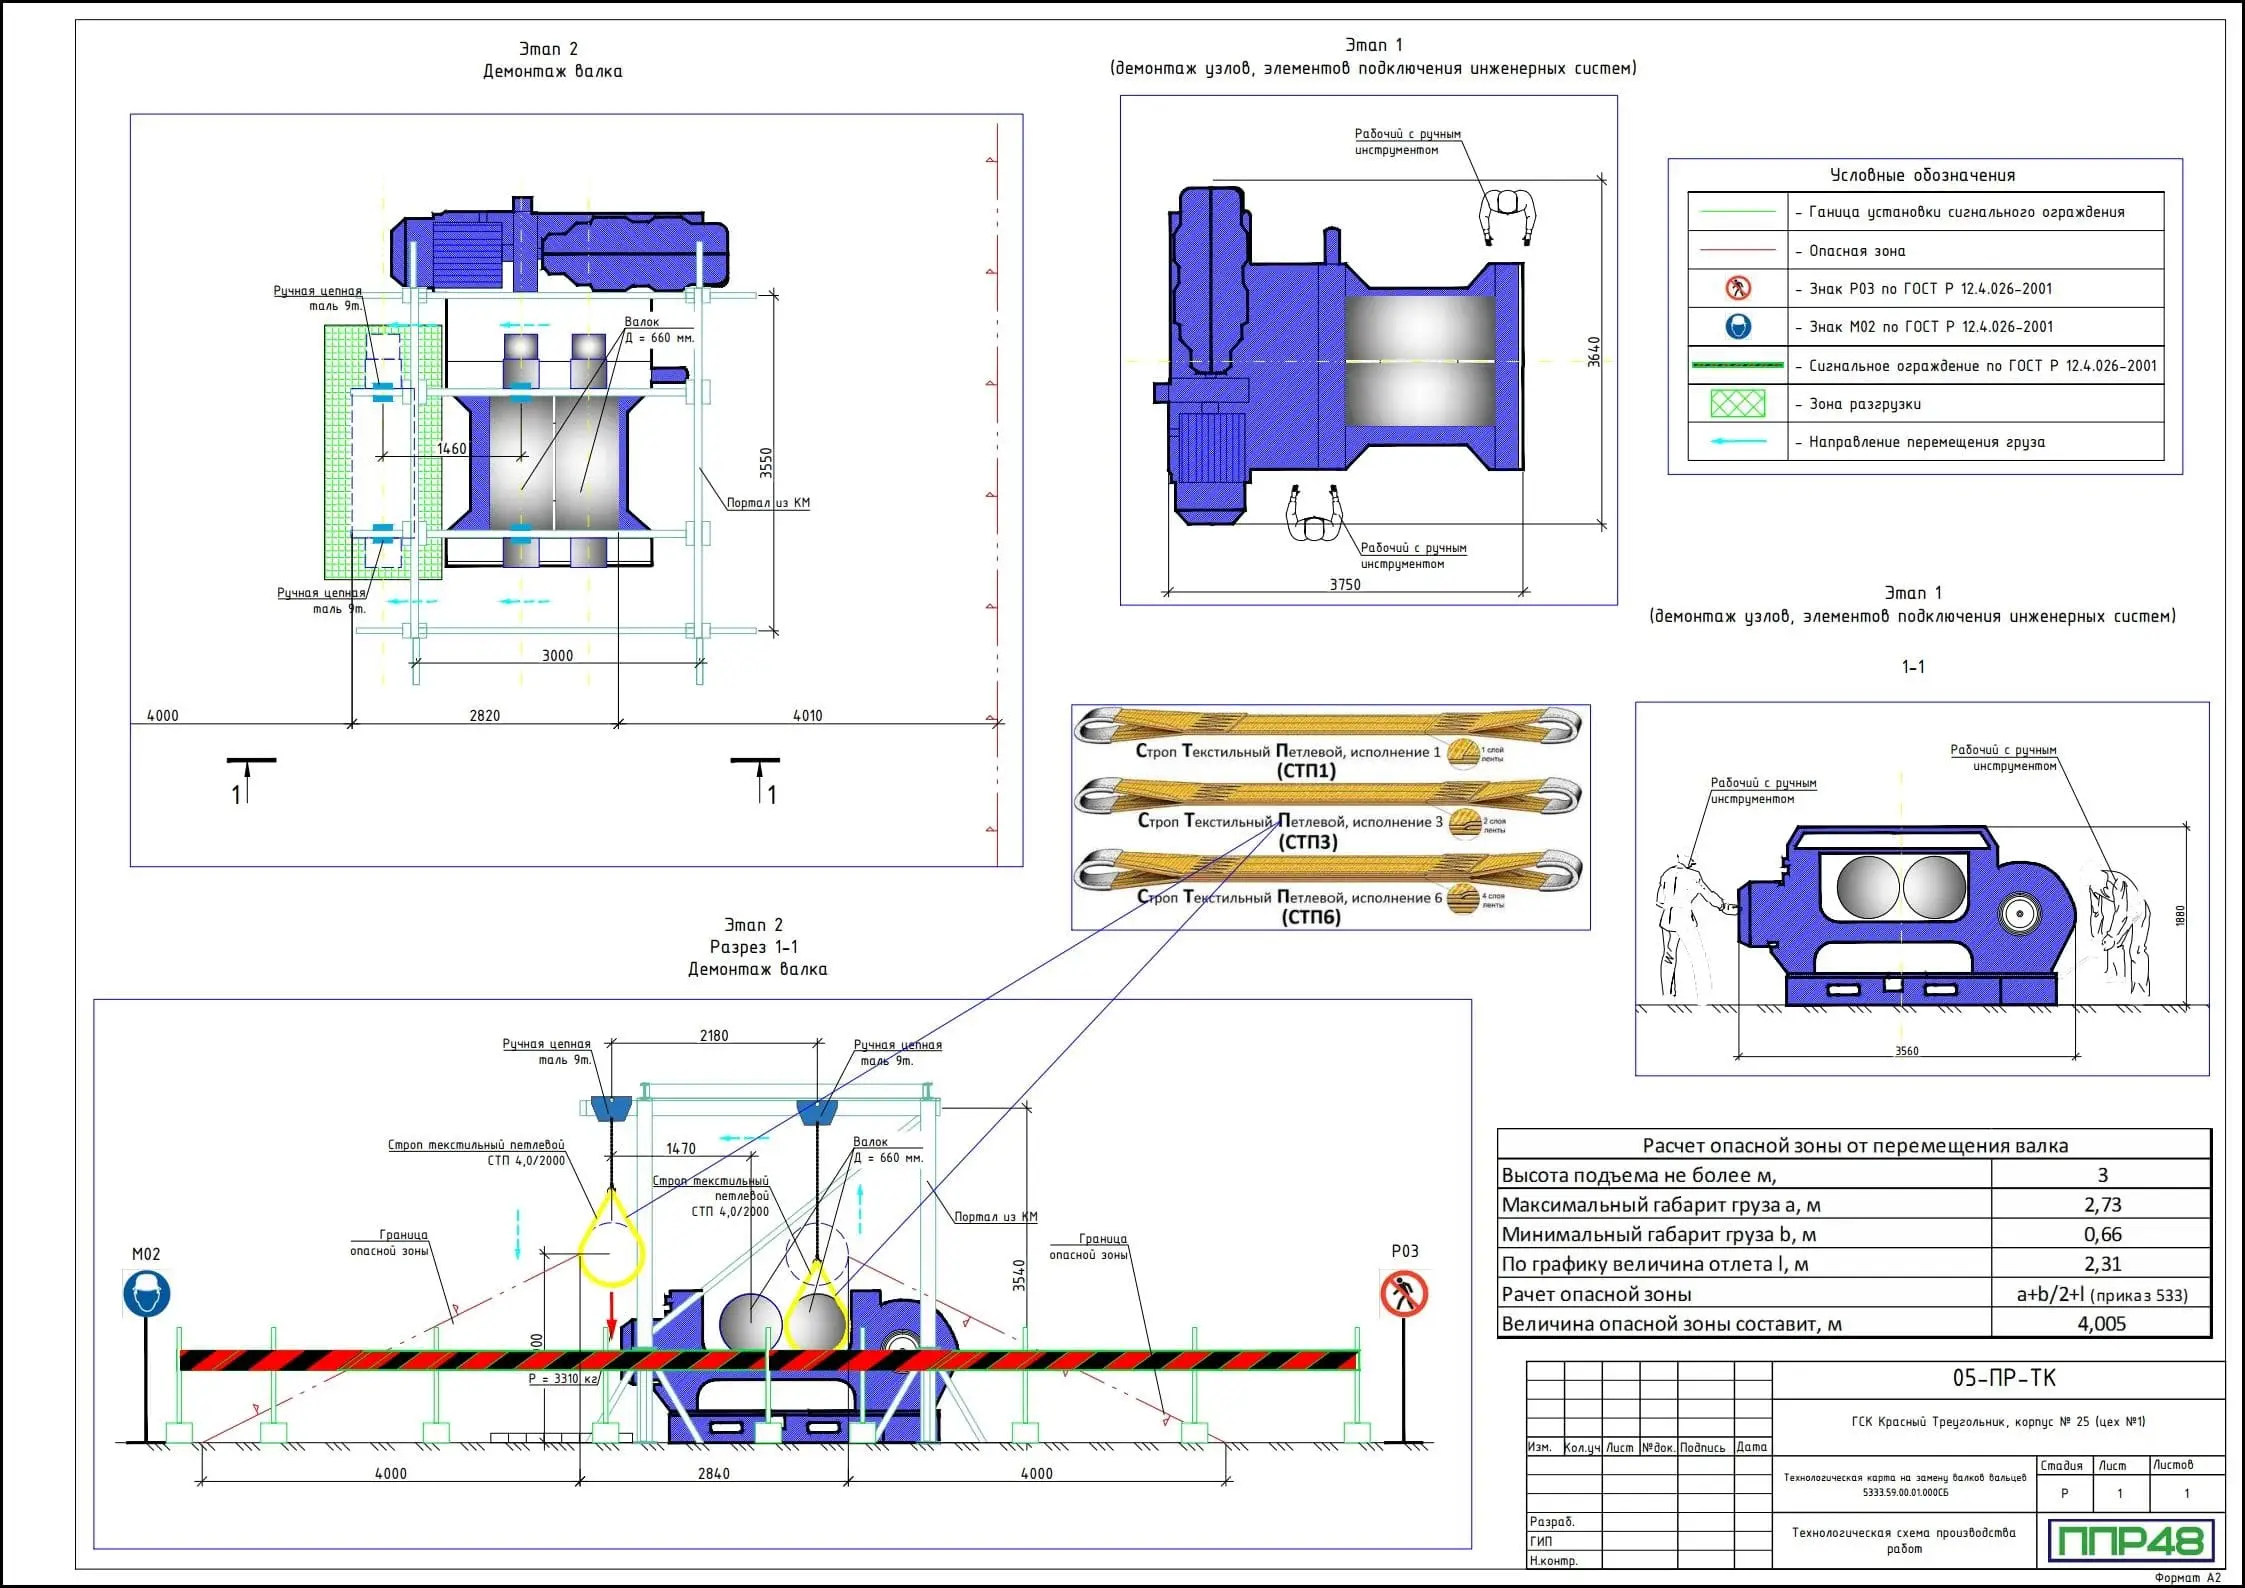This screenshot has width=2245, height=1588.
Task: Click the left section mark 1 arrow
Action: click(248, 780)
